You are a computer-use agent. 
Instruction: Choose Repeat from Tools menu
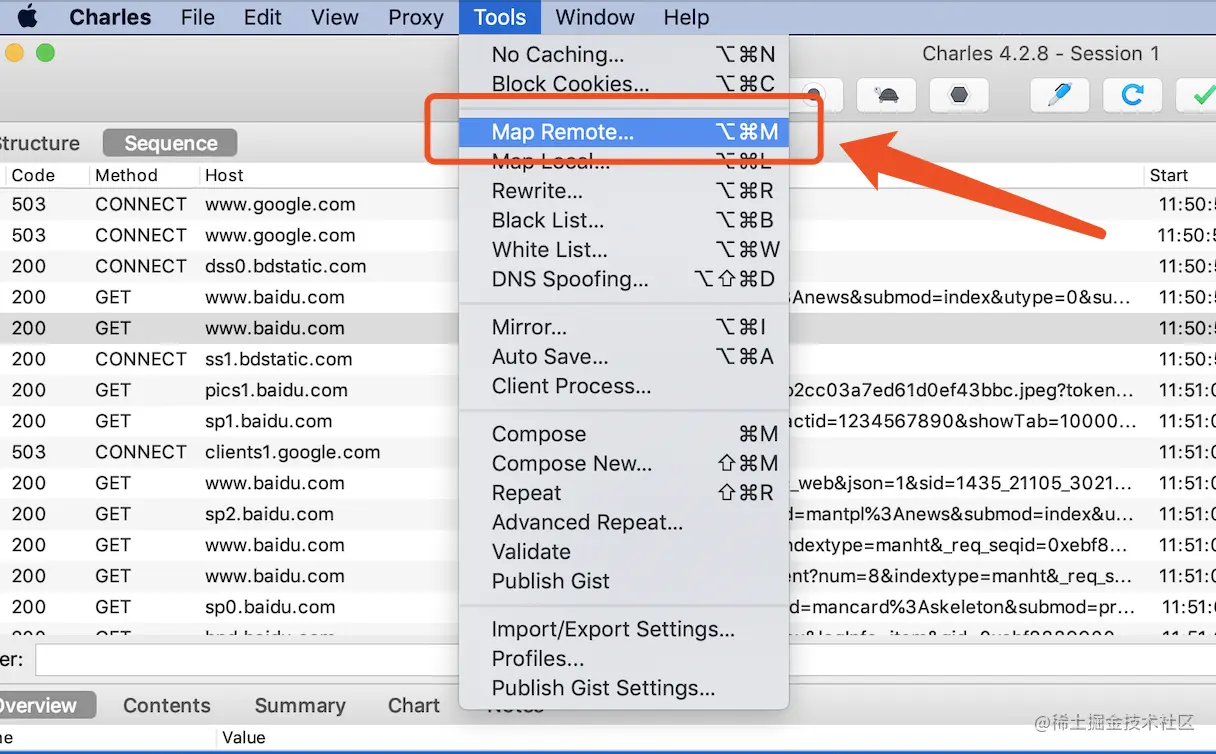tap(624, 493)
